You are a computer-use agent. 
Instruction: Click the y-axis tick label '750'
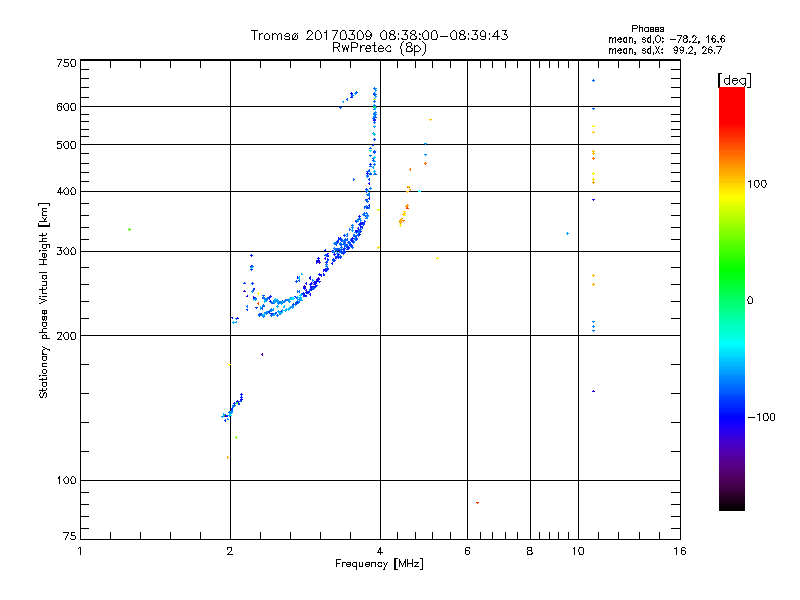coord(66,63)
